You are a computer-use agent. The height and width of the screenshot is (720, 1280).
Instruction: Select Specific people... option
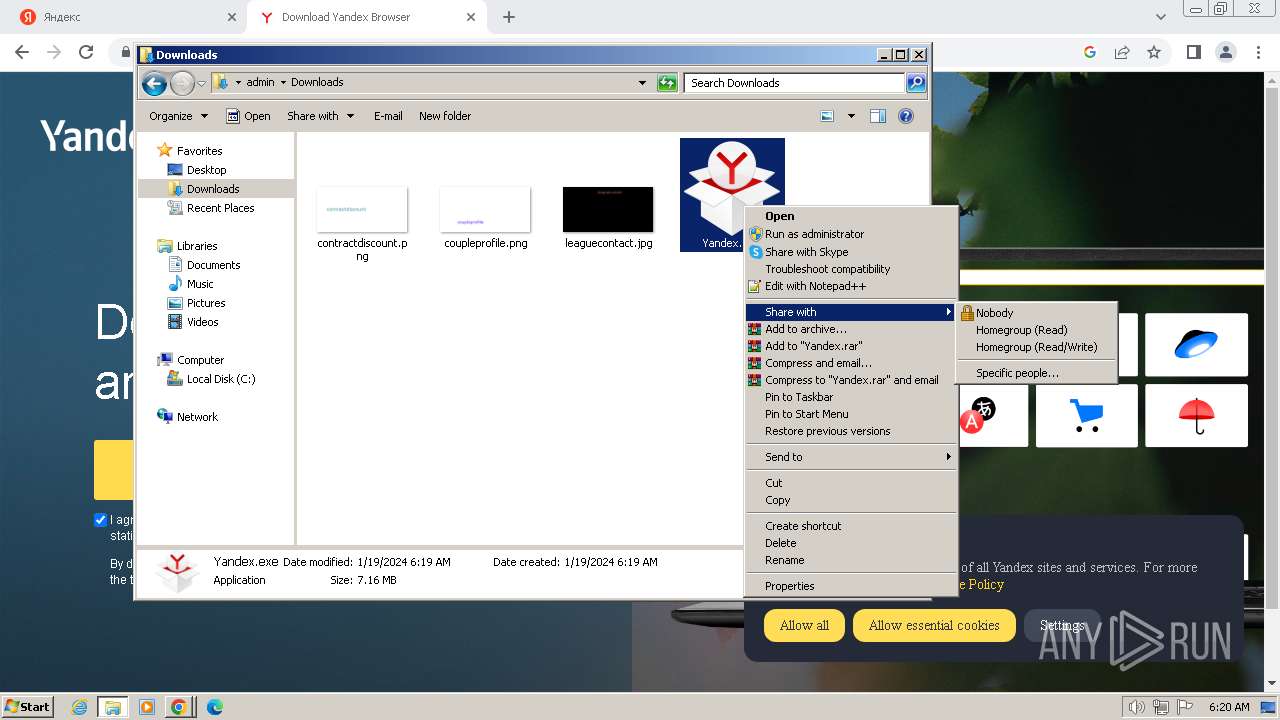(x=1017, y=373)
